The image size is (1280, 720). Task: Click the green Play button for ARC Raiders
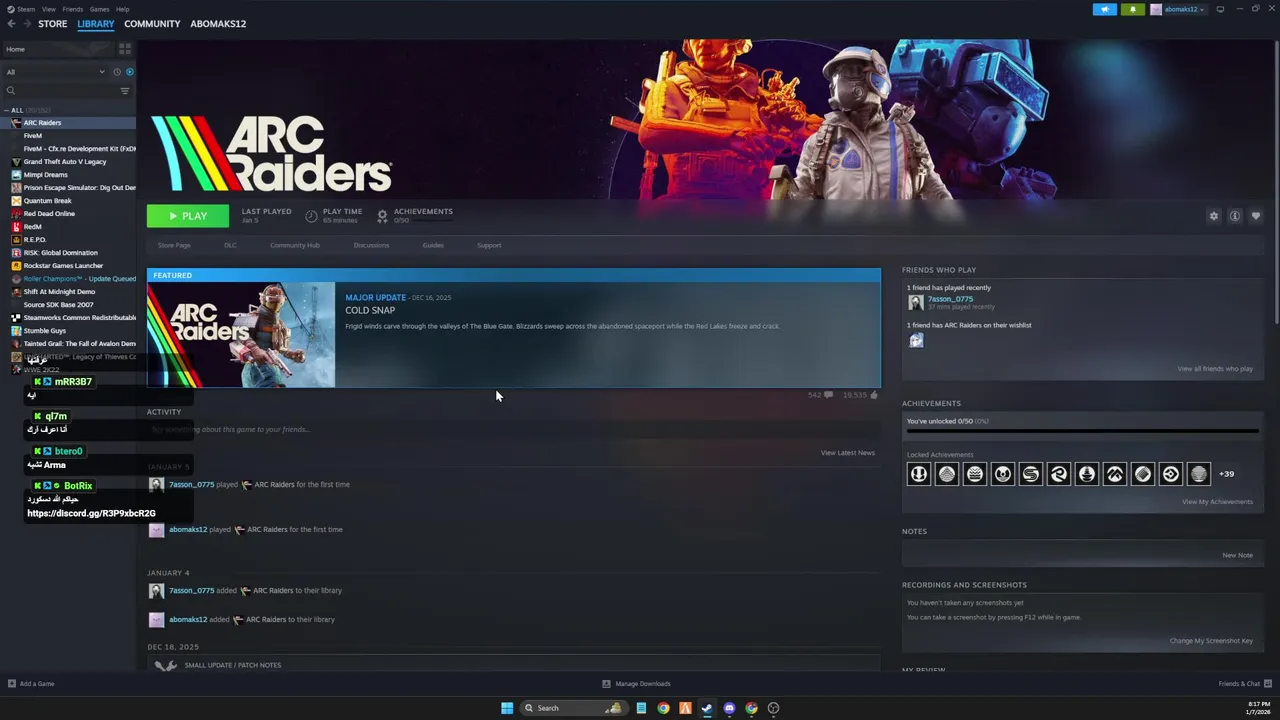pos(187,216)
